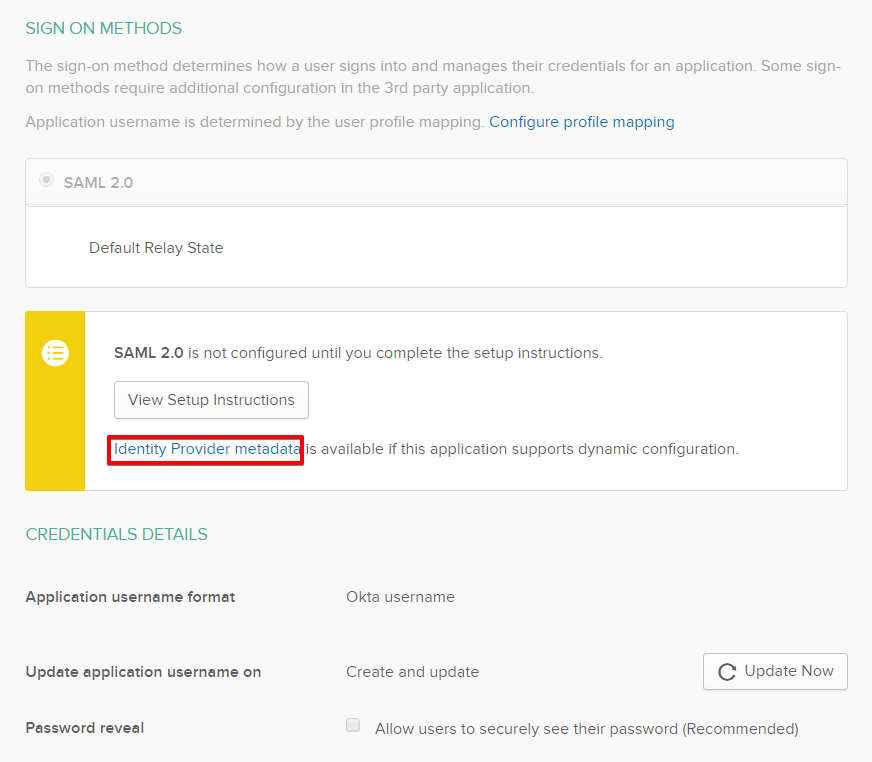Click the CREDENTIALS DETAILS section heading

(116, 534)
